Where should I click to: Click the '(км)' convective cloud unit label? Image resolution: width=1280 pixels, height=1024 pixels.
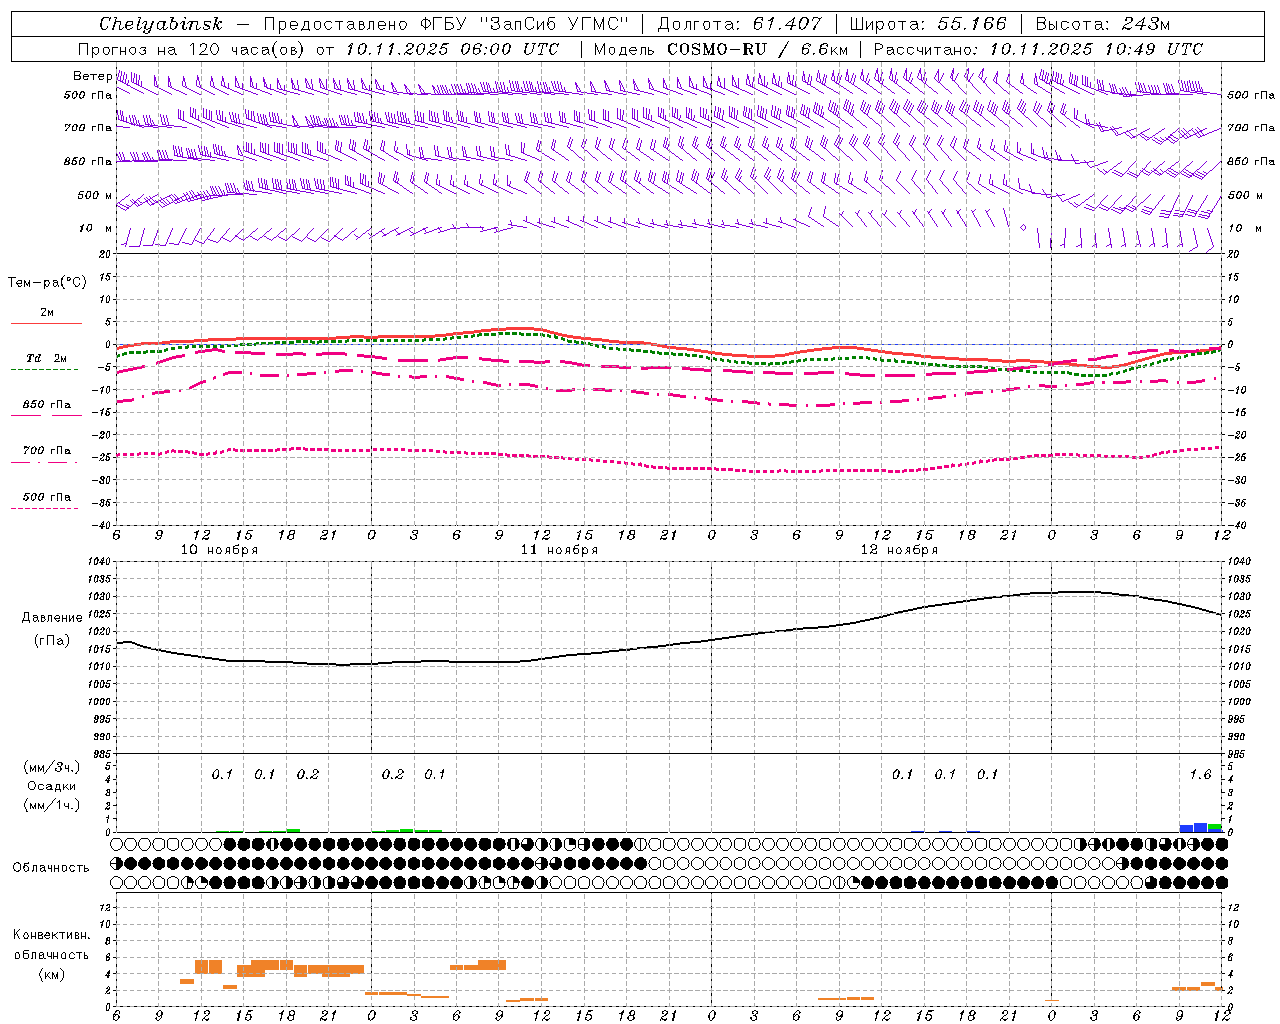click(51, 974)
